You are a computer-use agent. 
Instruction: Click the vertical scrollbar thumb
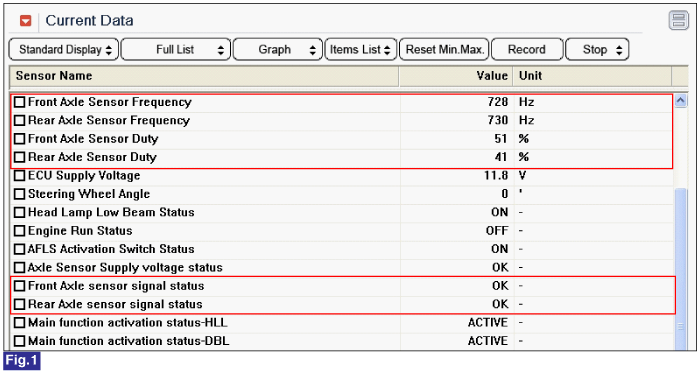pos(680,269)
